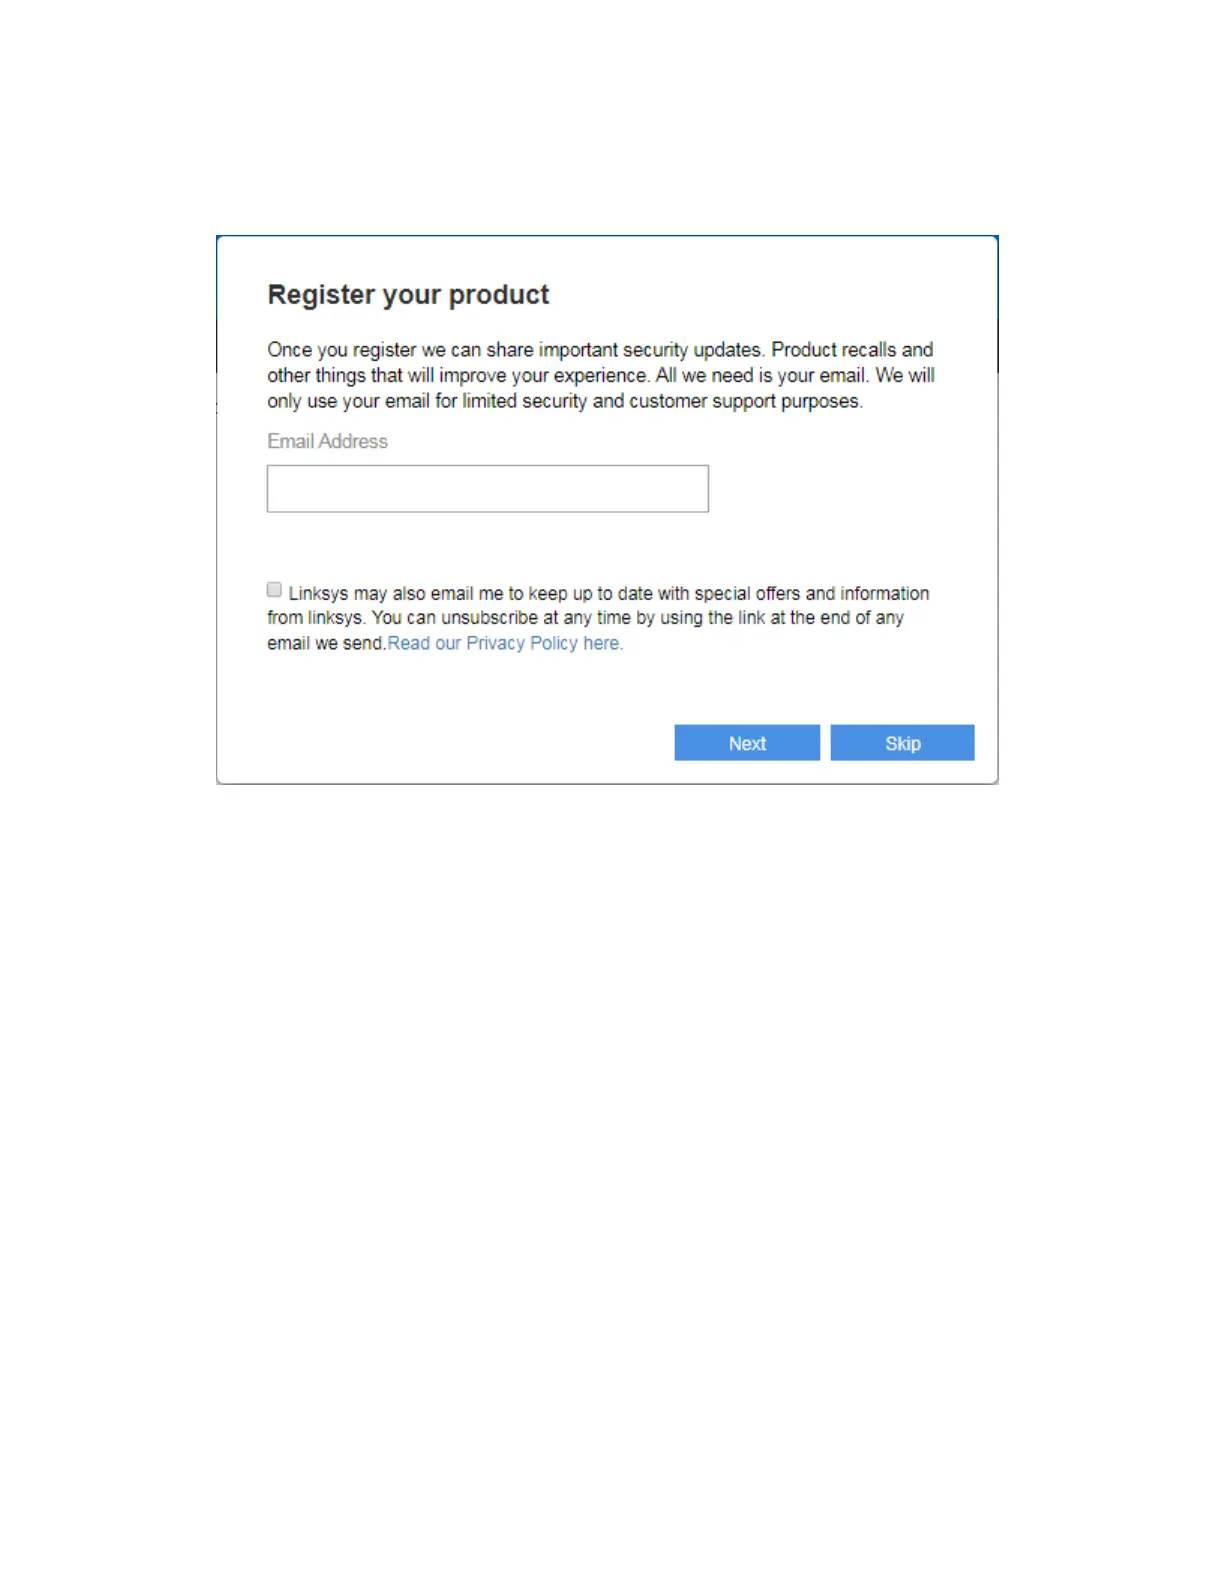This screenshot has width=1224, height=1584.
Task: Tick the box before Linksys may also email me
Action: click(274, 590)
